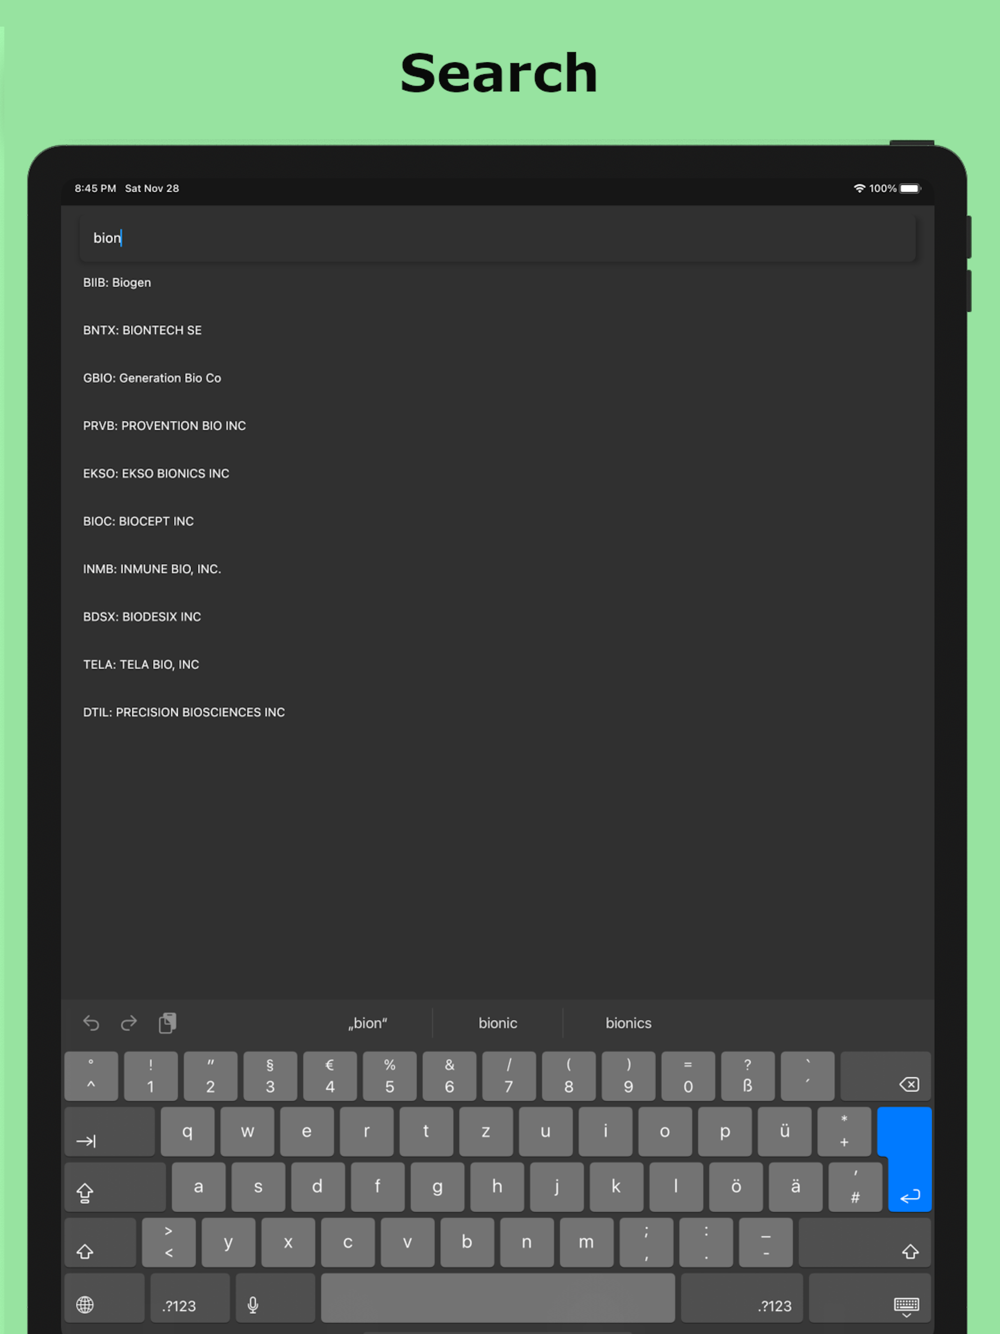The height and width of the screenshot is (1334, 1000).
Task: Tap the undo arrow on keyboard toolbar
Action: coord(91,1023)
